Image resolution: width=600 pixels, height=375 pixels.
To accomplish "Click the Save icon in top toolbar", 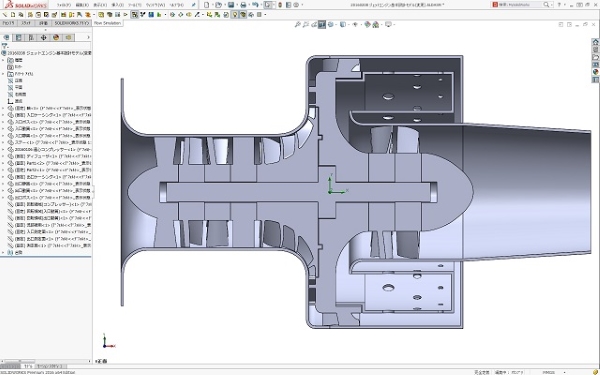I will [231, 5].
